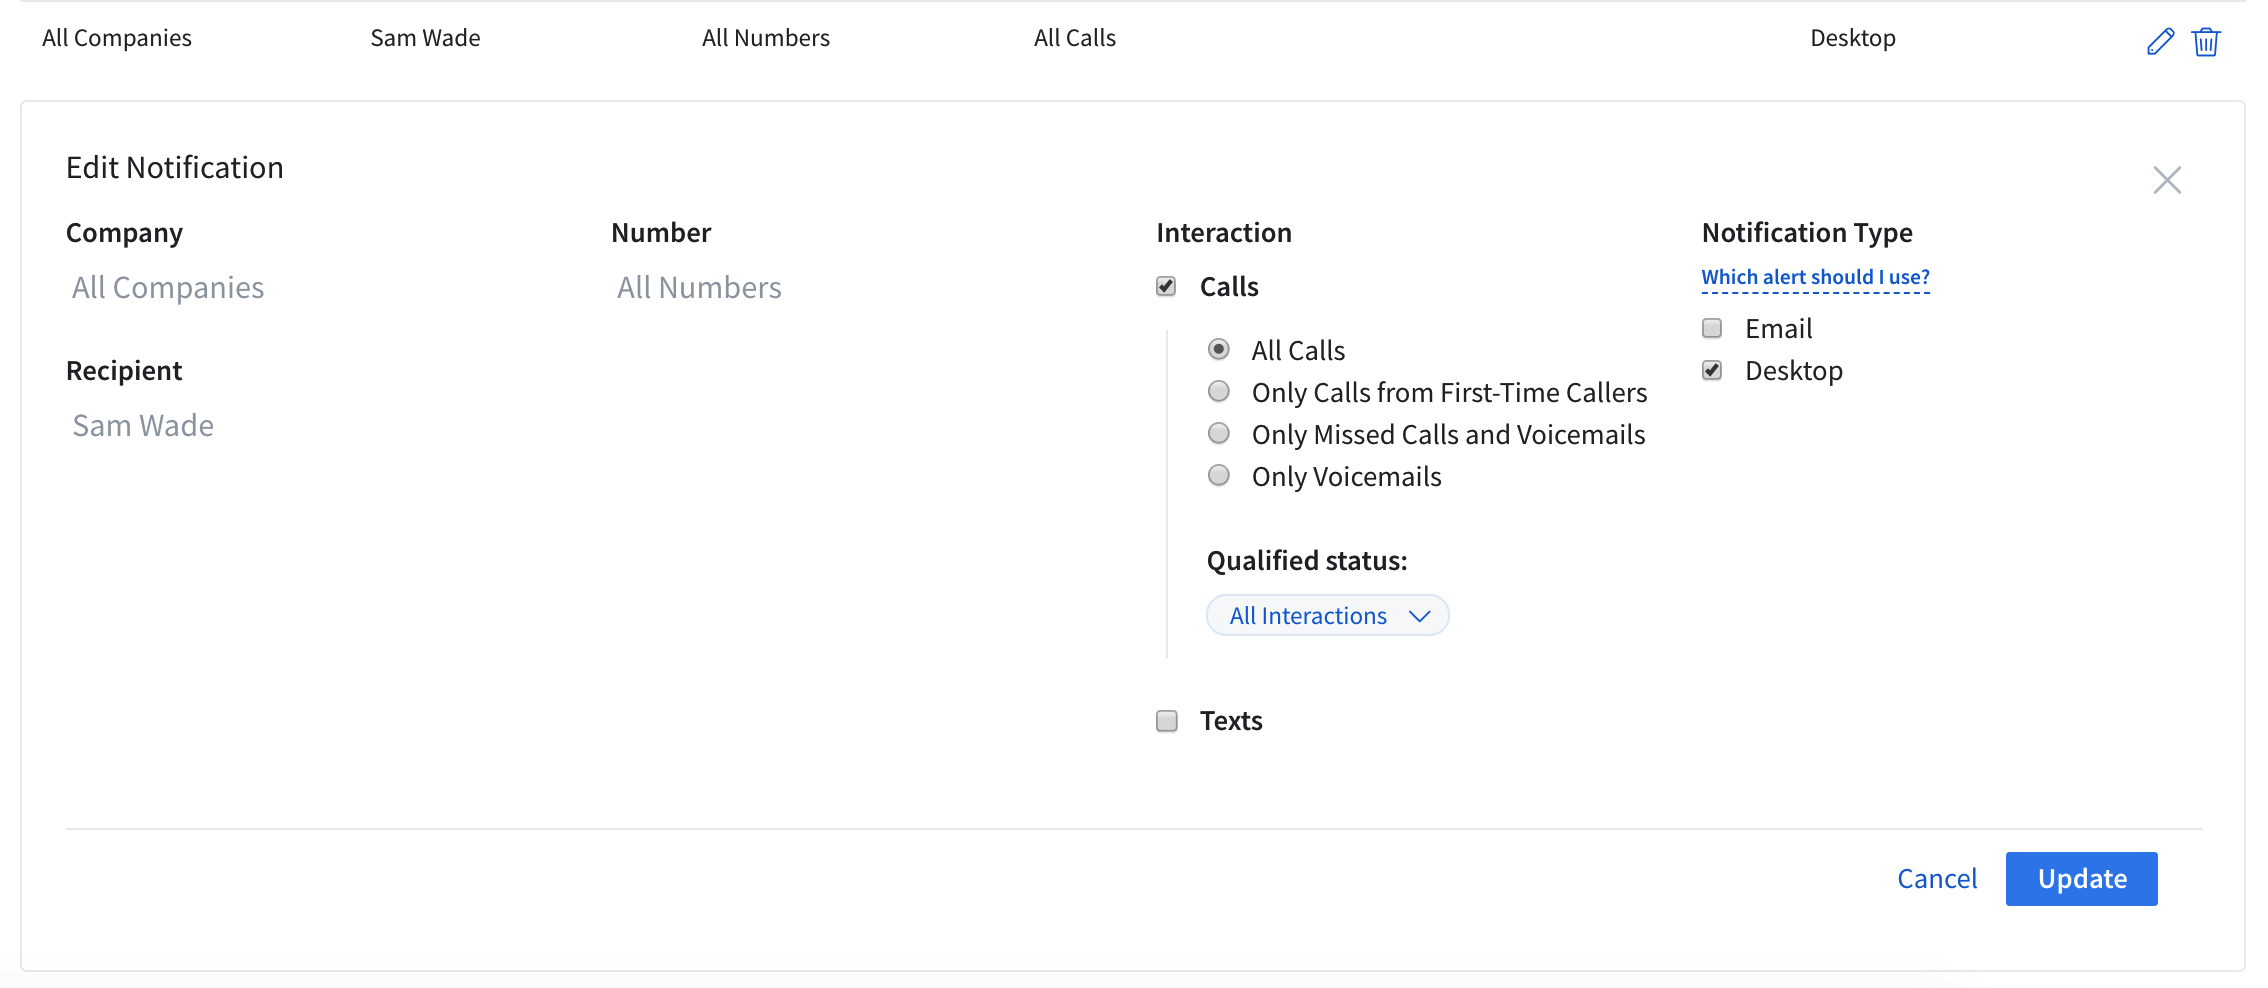Check the Email notification type
This screenshot has width=2268, height=988.
pos(1712,329)
